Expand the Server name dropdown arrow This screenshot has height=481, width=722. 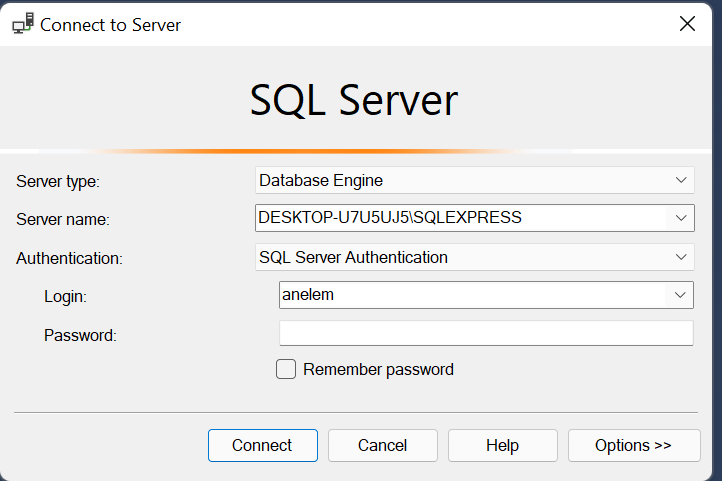tap(681, 217)
